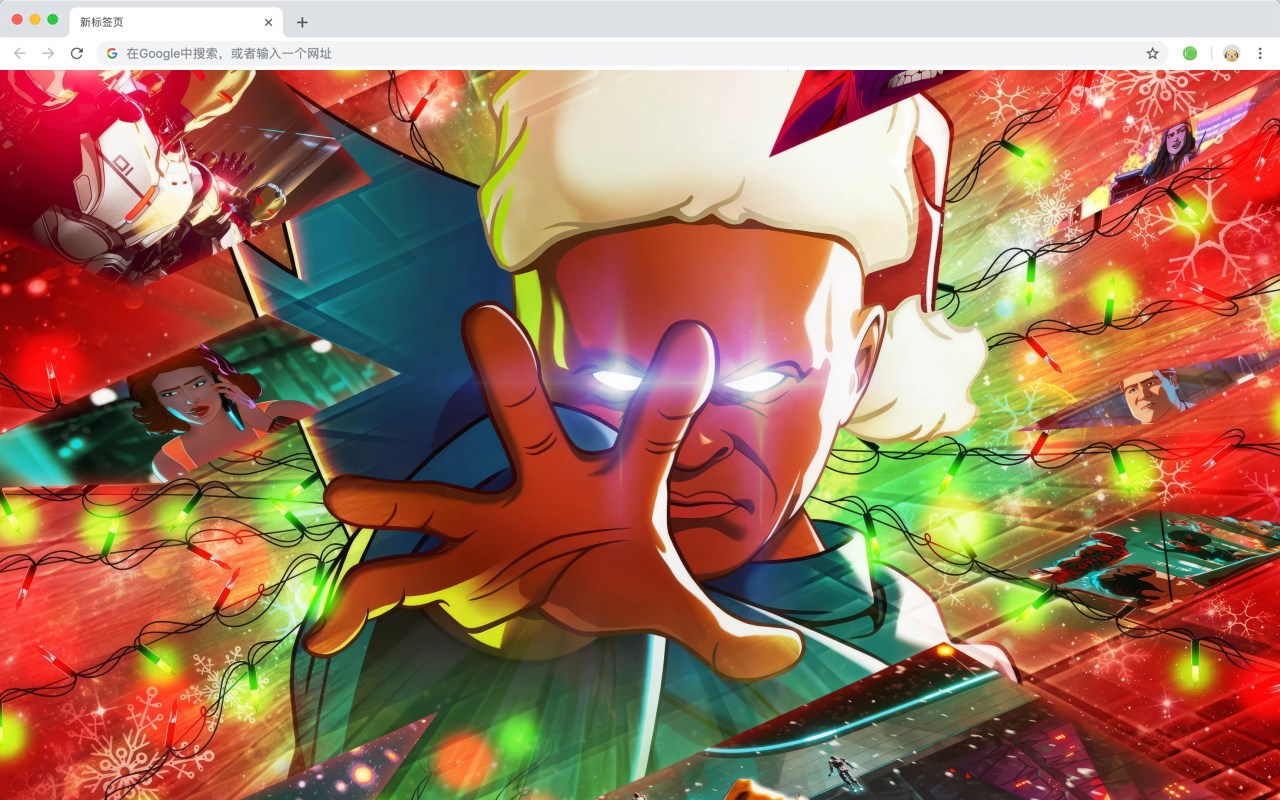This screenshot has width=1280, height=800.
Task: Select the 新标签页 tab
Action: (176, 22)
